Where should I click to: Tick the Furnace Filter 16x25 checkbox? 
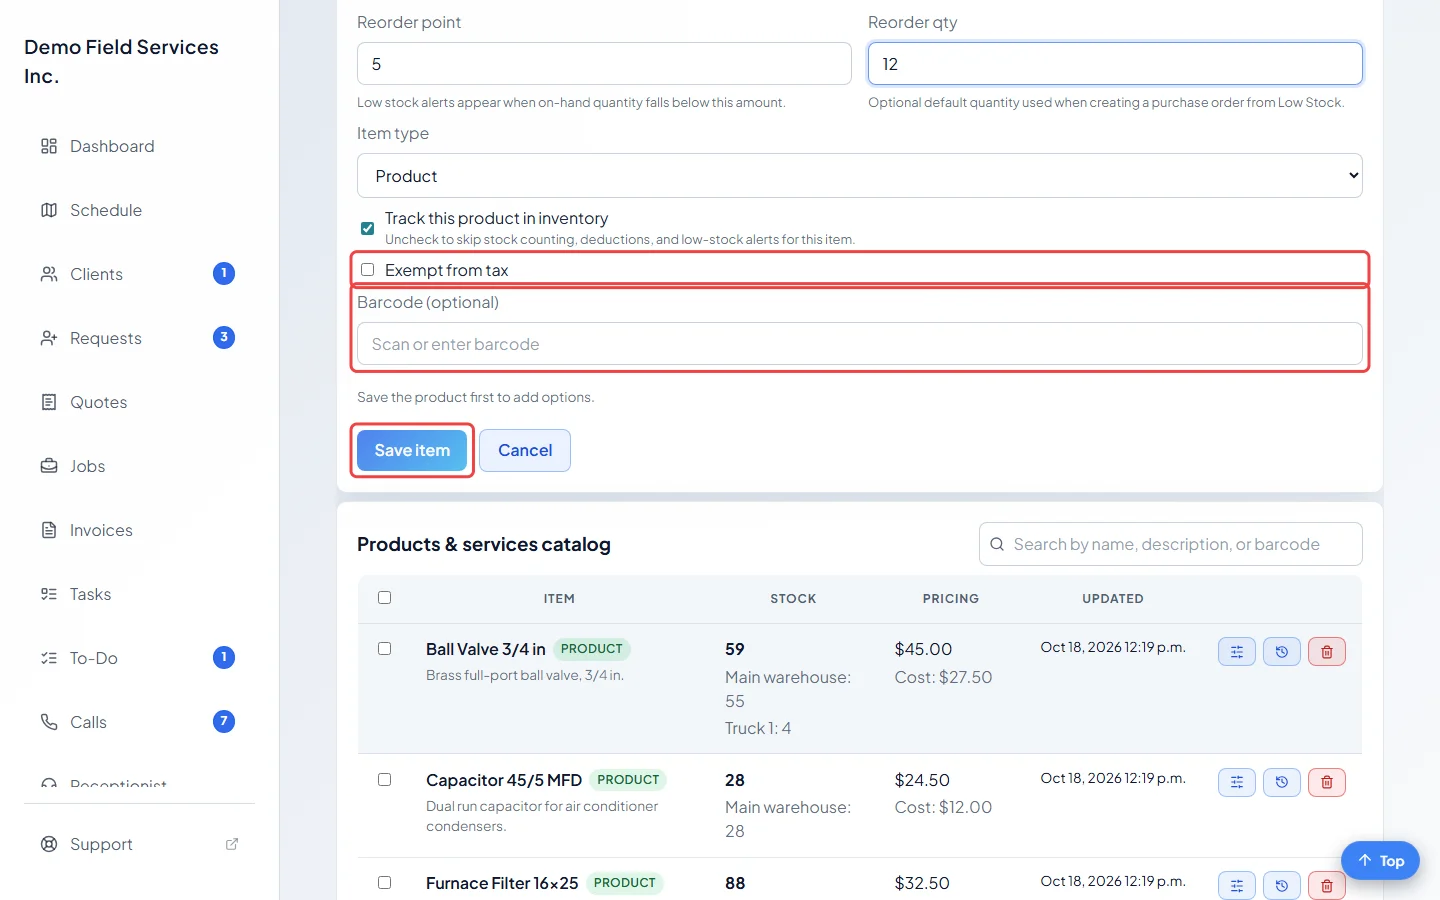(384, 883)
